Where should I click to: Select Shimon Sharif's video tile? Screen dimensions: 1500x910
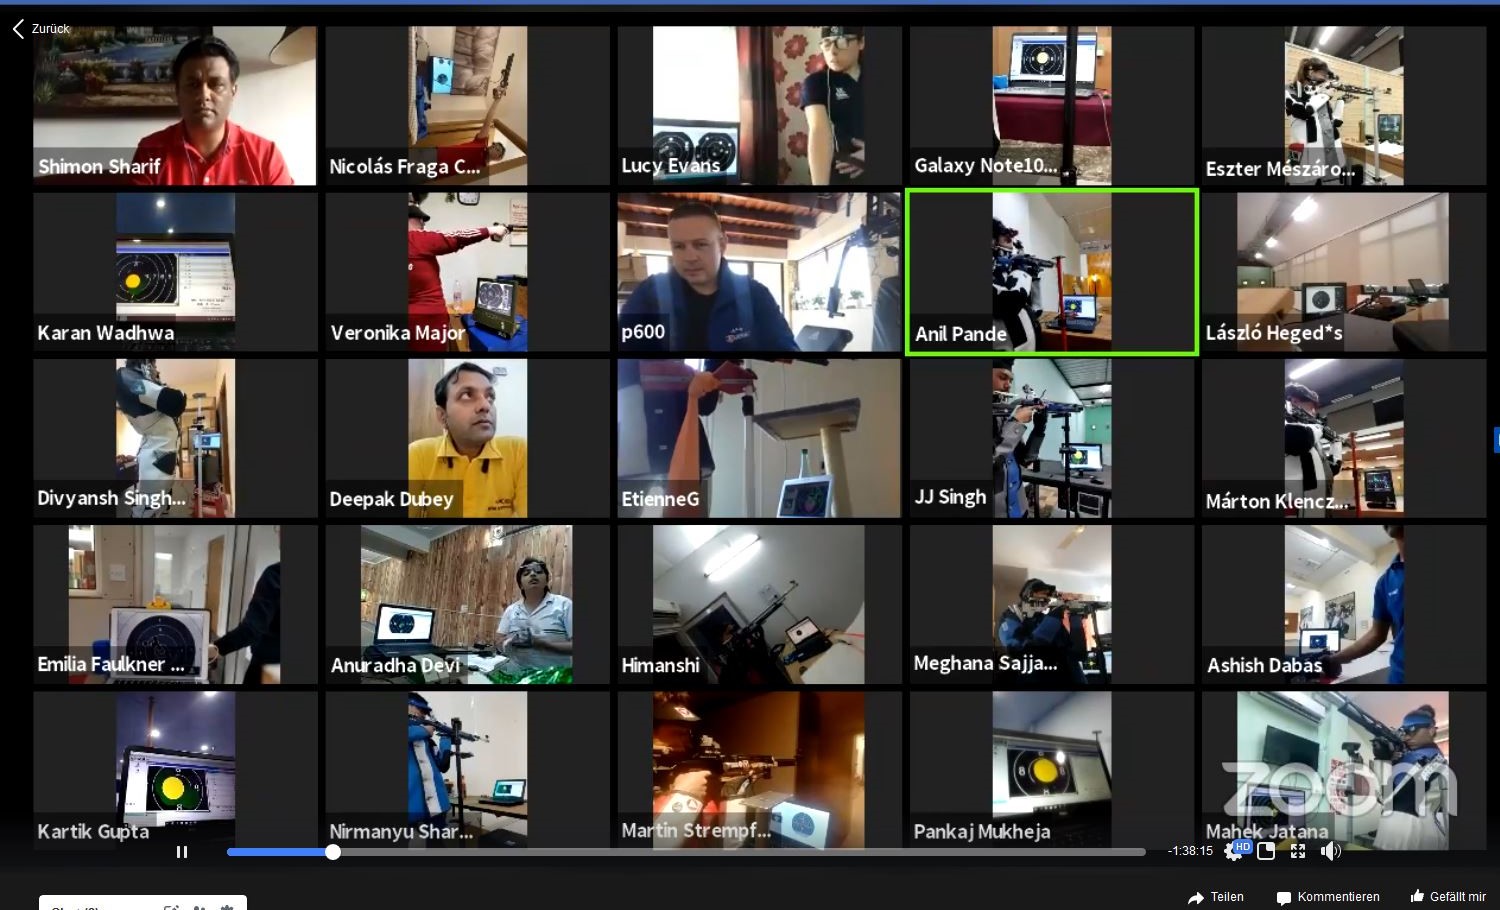[x=175, y=105]
